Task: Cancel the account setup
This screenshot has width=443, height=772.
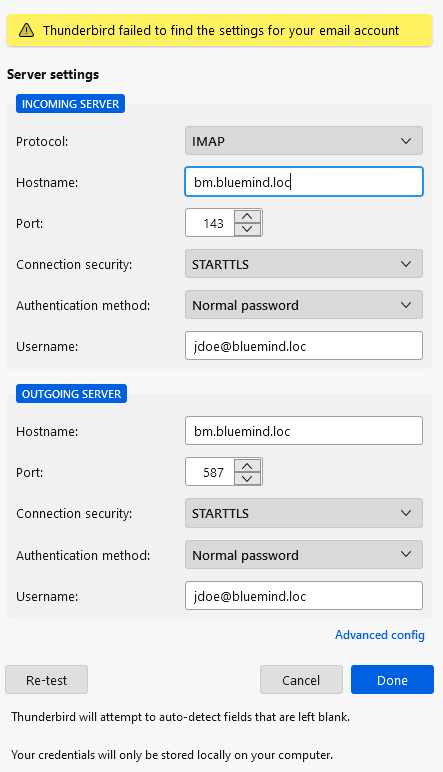Action: (301, 680)
